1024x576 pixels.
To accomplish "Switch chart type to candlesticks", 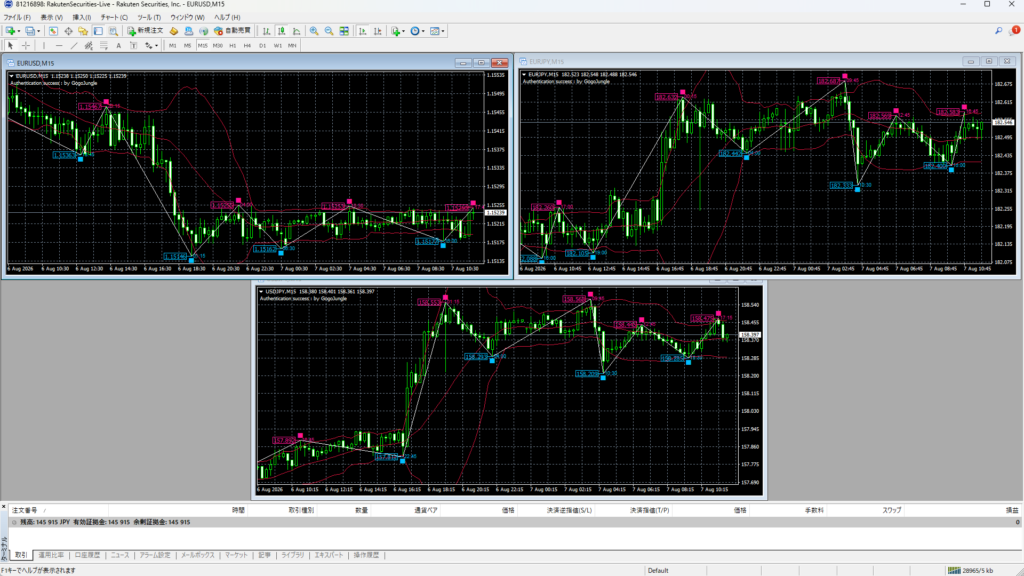I will pos(281,31).
